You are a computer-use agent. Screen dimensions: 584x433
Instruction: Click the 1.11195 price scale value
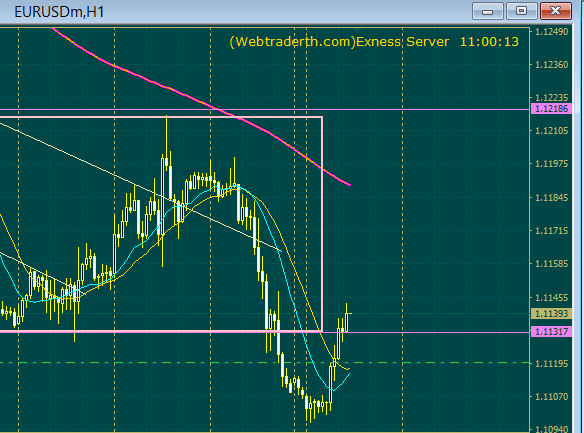[552, 363]
